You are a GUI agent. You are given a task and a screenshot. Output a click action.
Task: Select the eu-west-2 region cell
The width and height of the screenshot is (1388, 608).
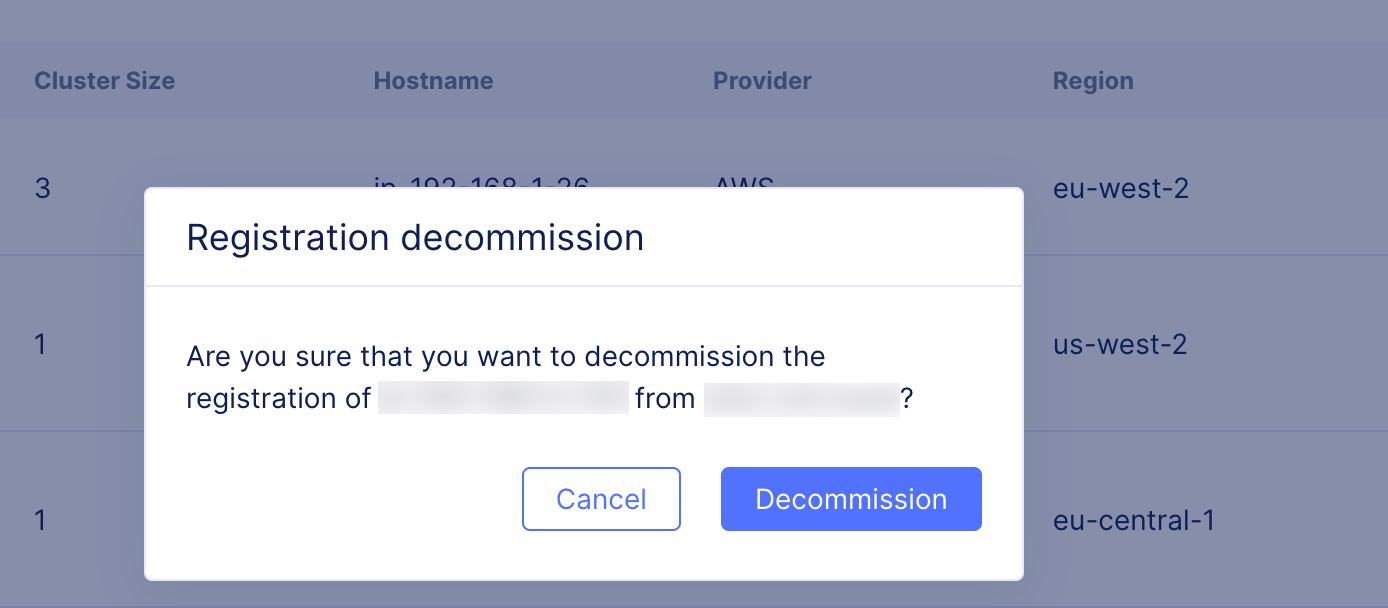pyautogui.click(x=1120, y=188)
